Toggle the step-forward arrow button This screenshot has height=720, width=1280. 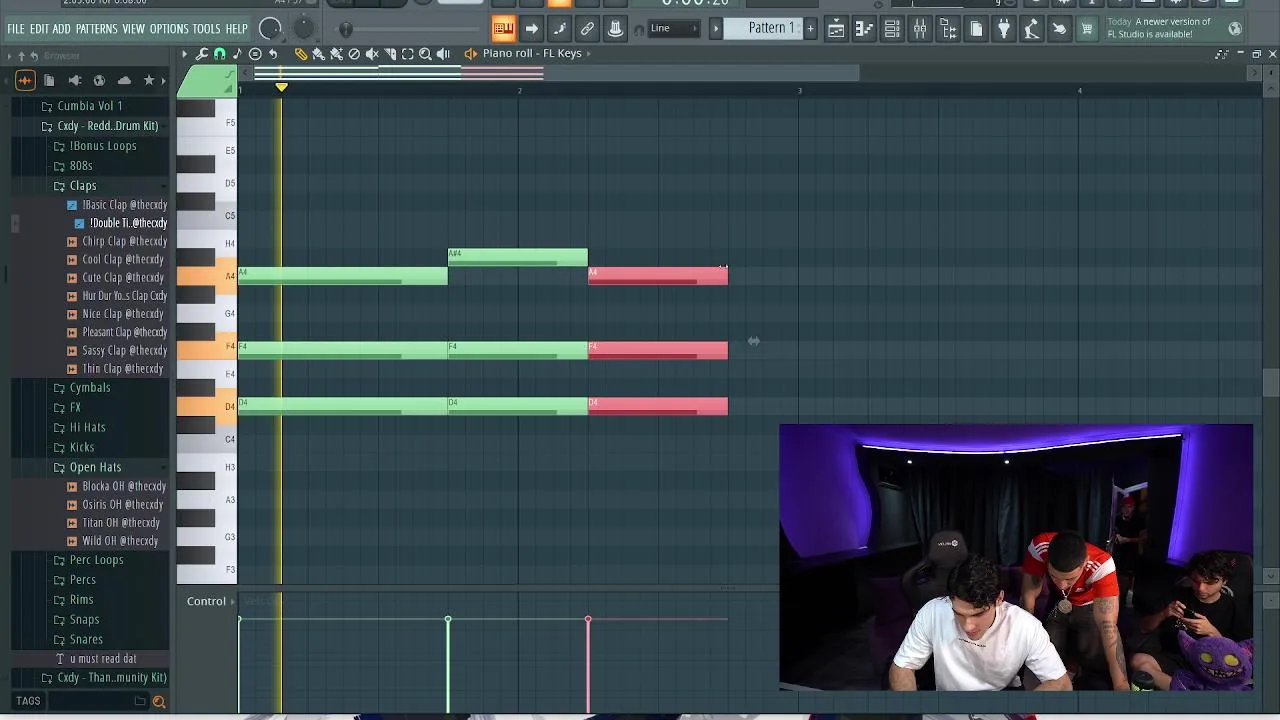pyautogui.click(x=533, y=28)
